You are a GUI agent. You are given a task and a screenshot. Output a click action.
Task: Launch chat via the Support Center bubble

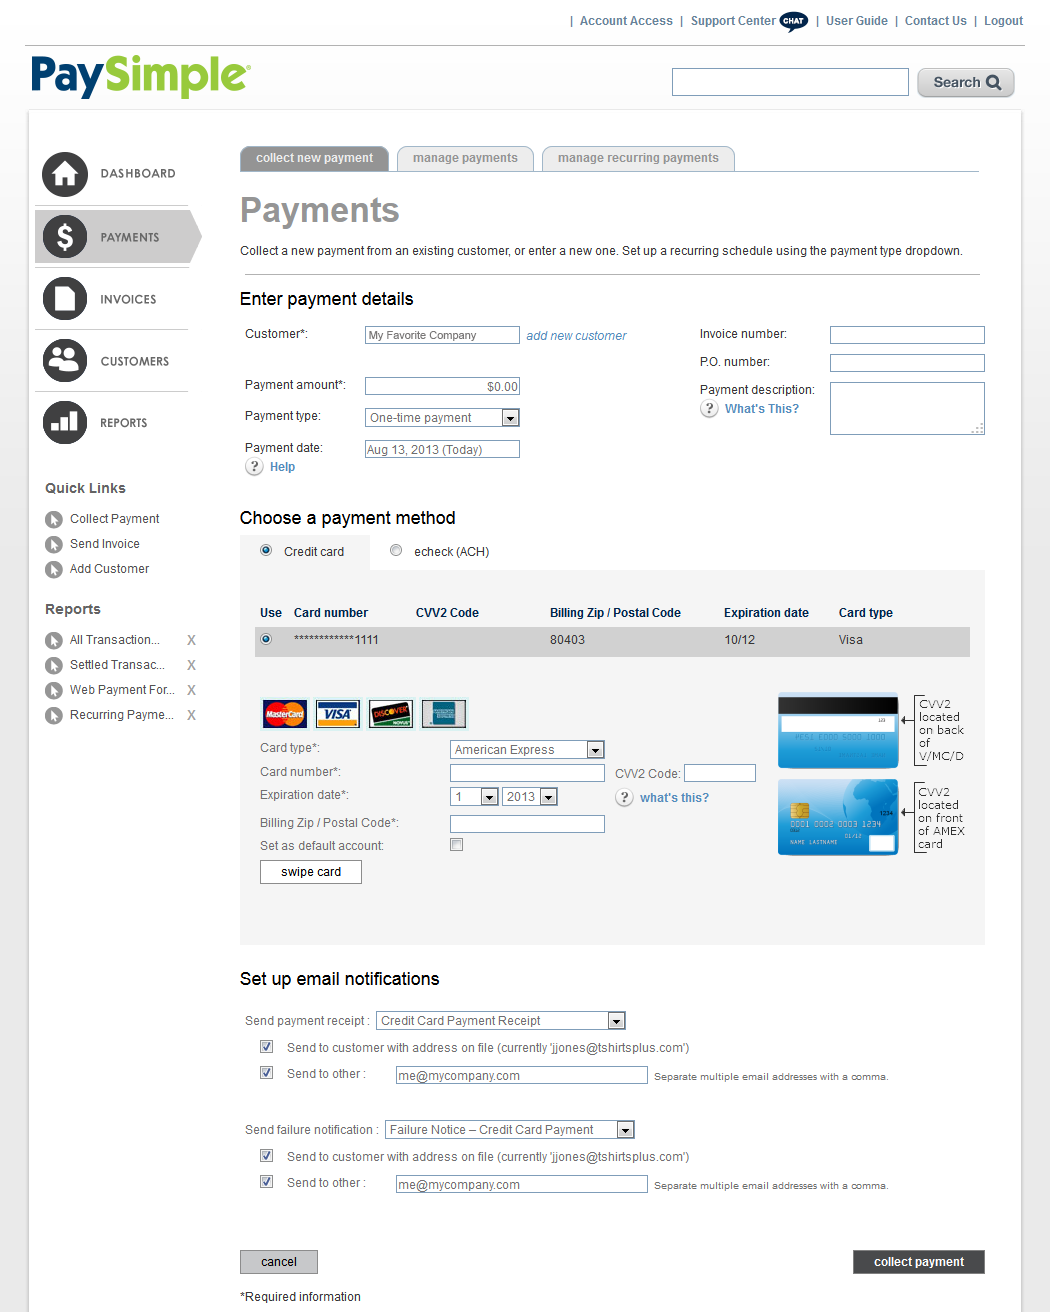[x=793, y=20]
